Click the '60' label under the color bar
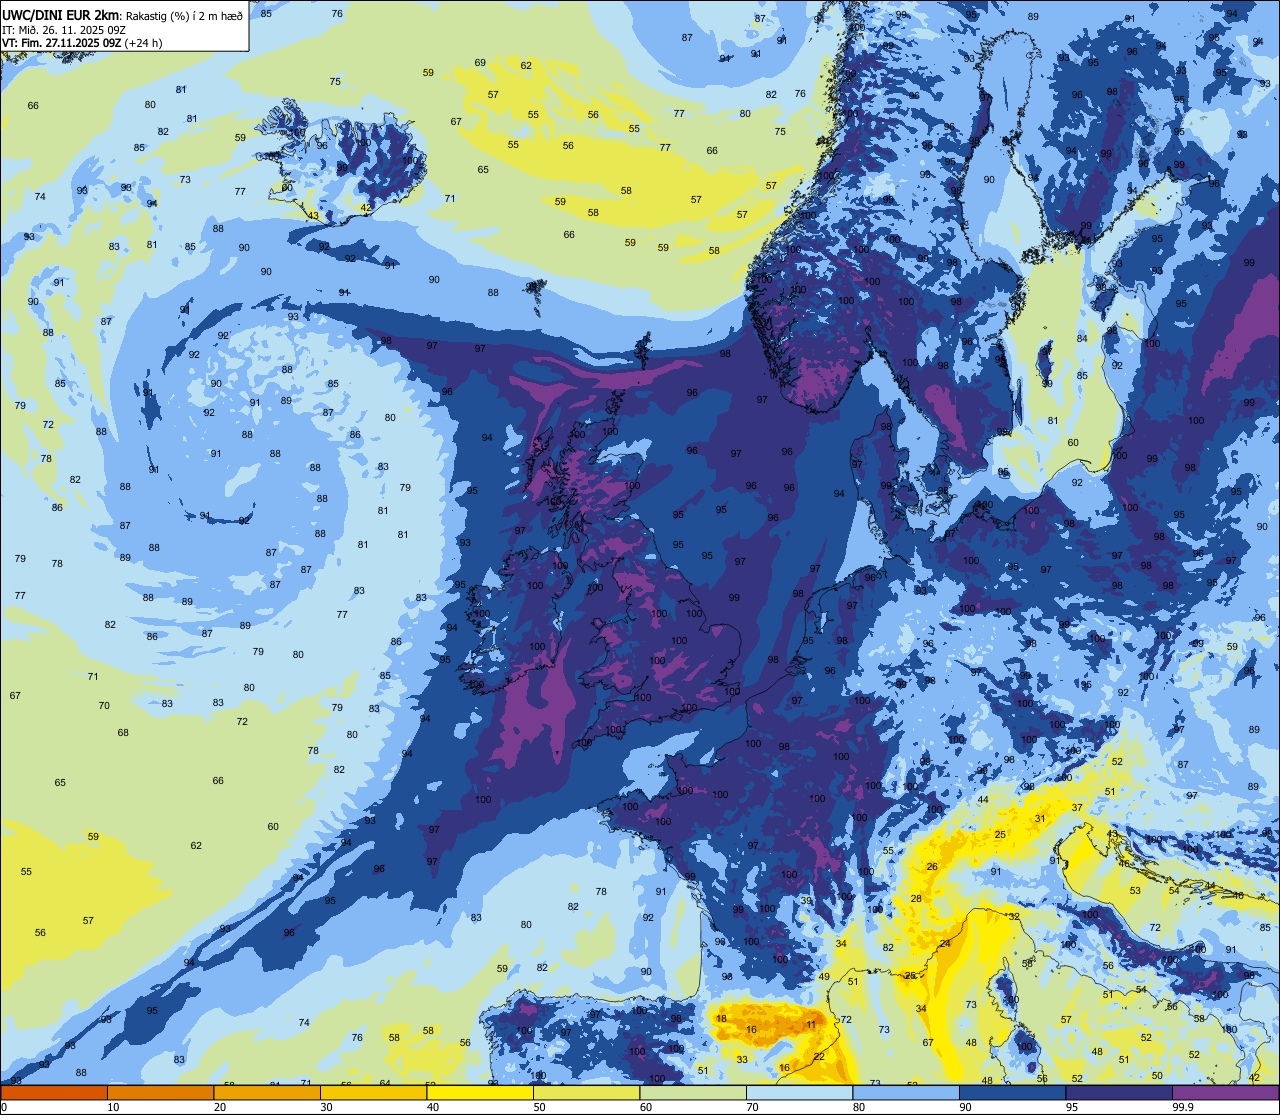This screenshot has height=1115, width=1280. coord(646,1107)
